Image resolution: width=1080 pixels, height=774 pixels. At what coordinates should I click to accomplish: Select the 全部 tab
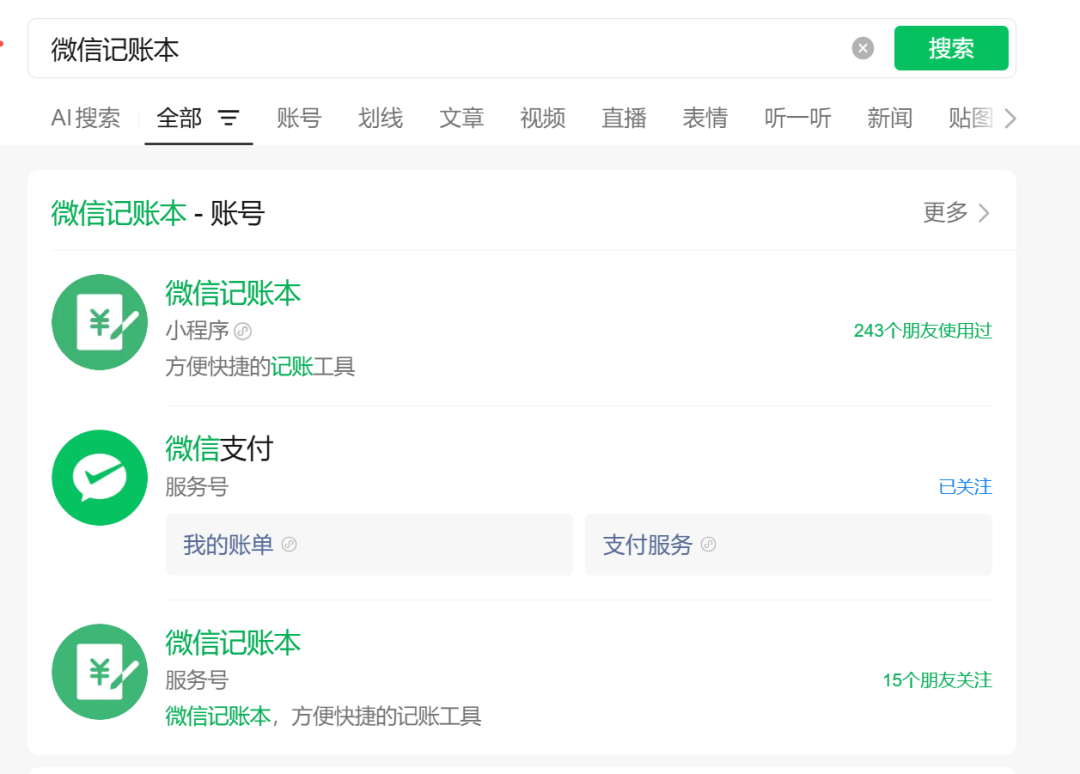tap(179, 118)
